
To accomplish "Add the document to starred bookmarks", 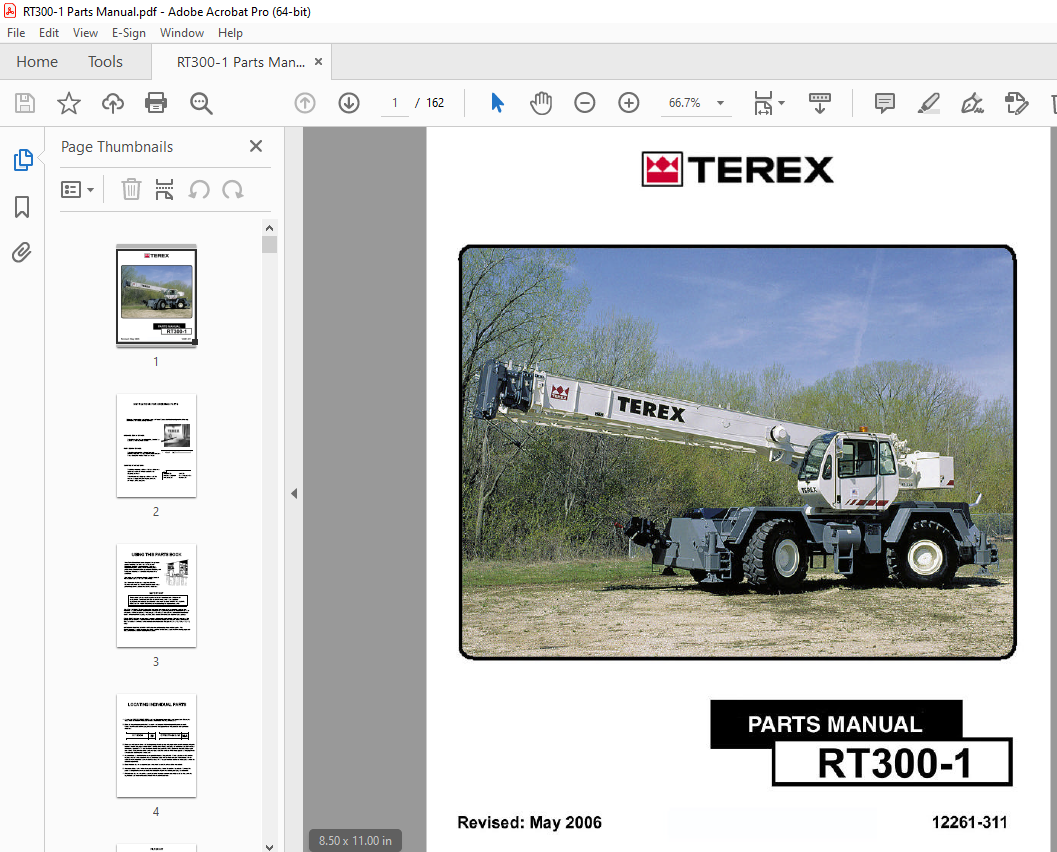I will point(69,103).
